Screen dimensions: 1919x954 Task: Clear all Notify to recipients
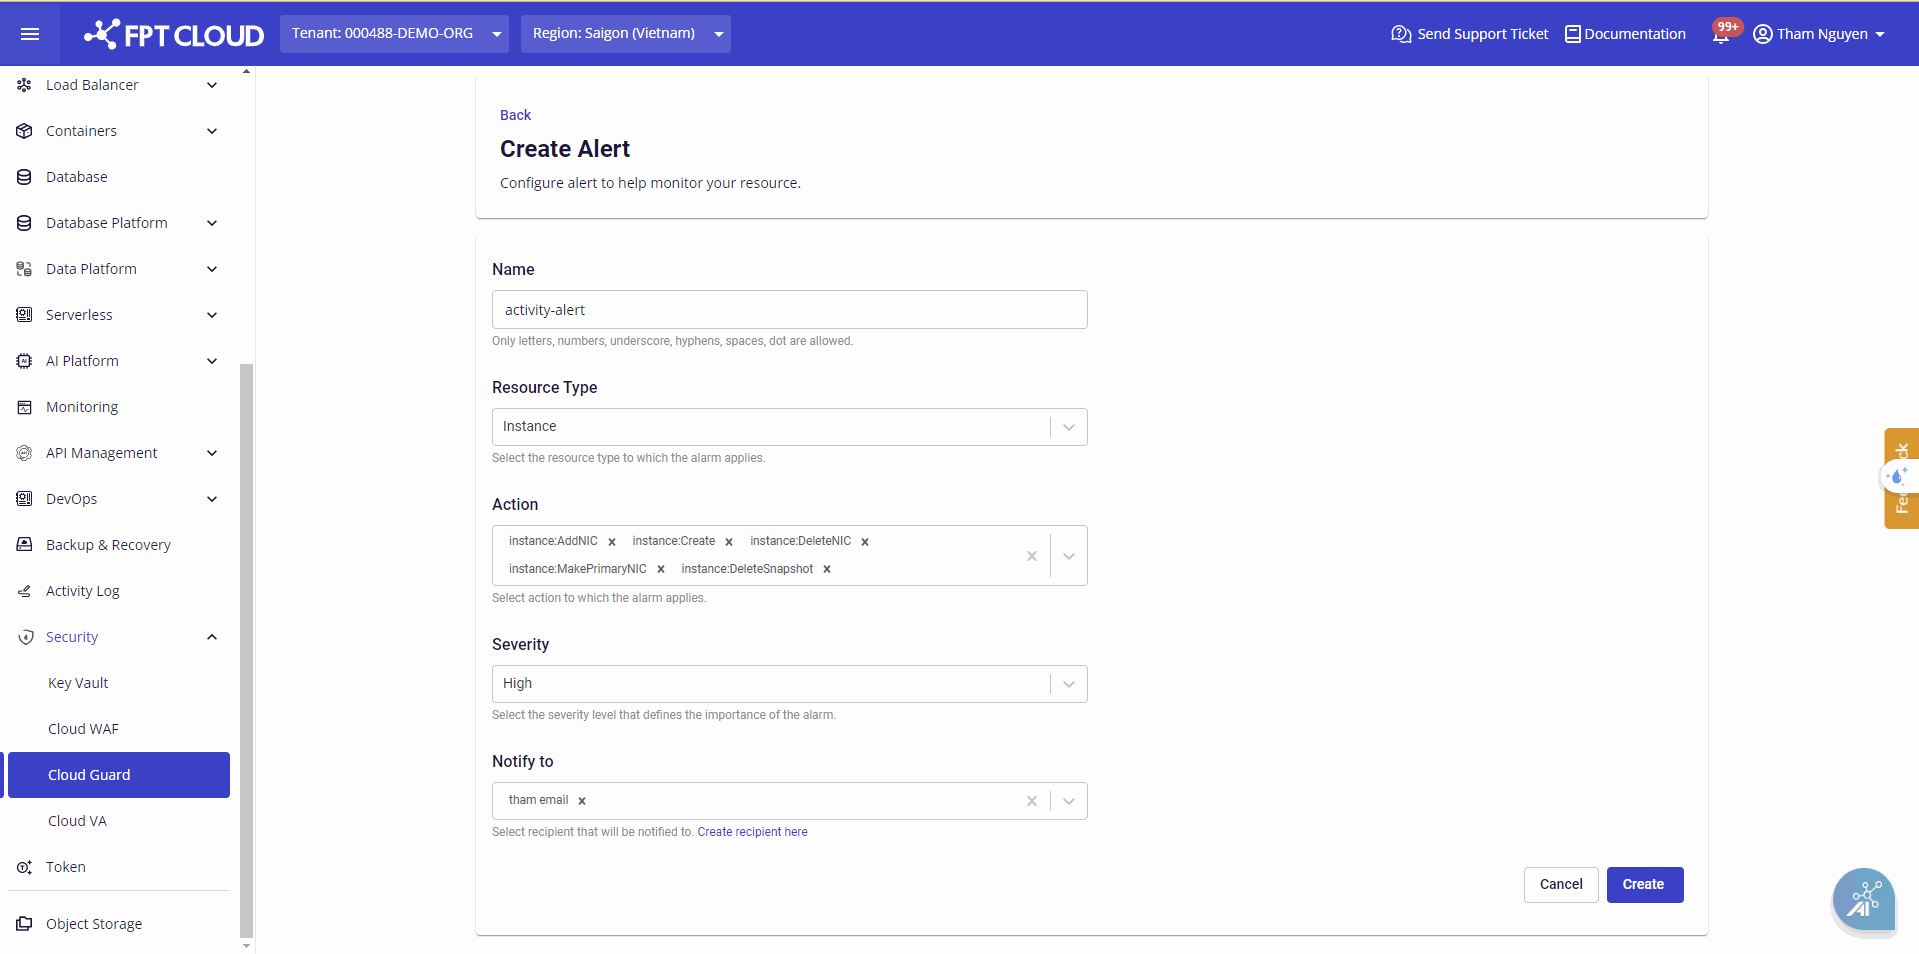(1032, 801)
